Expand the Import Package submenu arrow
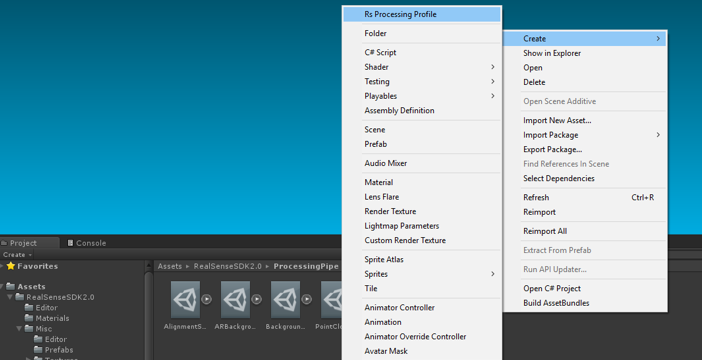This screenshot has height=360, width=702. pos(658,135)
